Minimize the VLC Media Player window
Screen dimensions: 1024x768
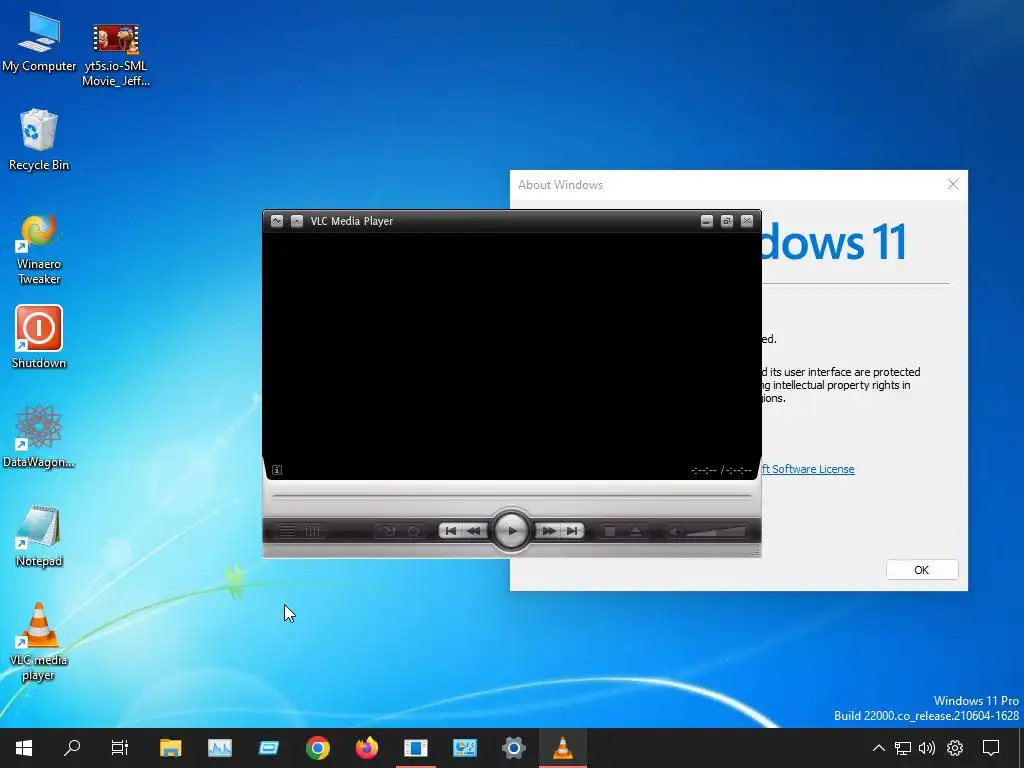pos(707,221)
